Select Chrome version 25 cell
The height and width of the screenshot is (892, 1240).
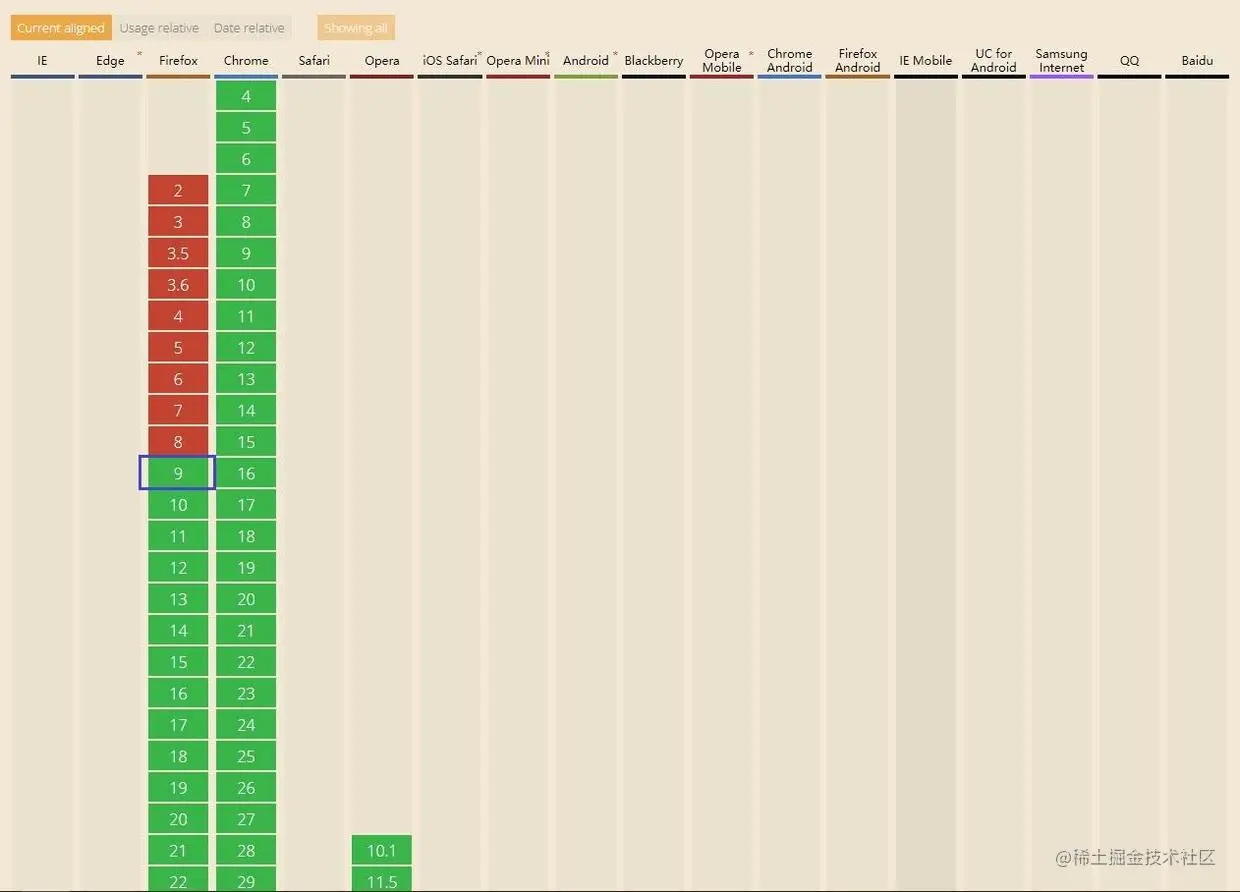point(246,756)
